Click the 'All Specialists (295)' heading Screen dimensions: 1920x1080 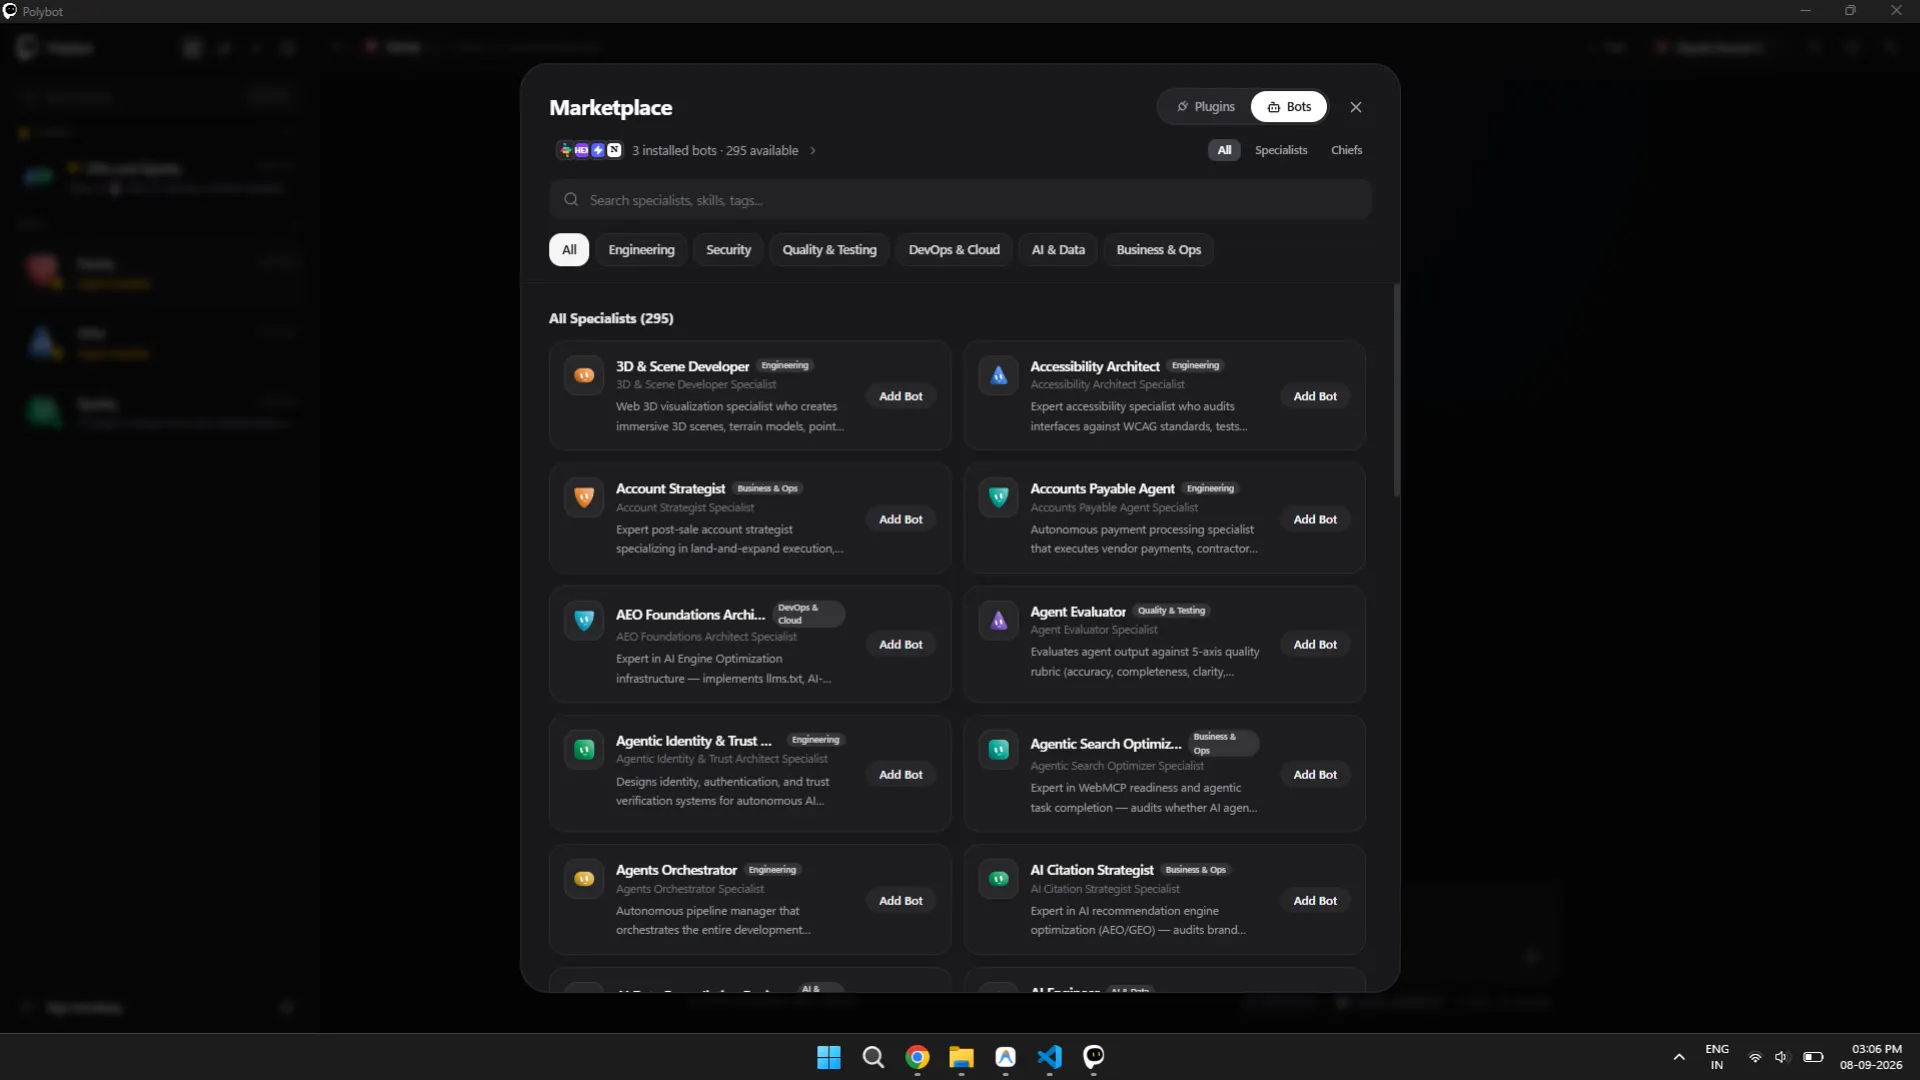[x=611, y=318]
